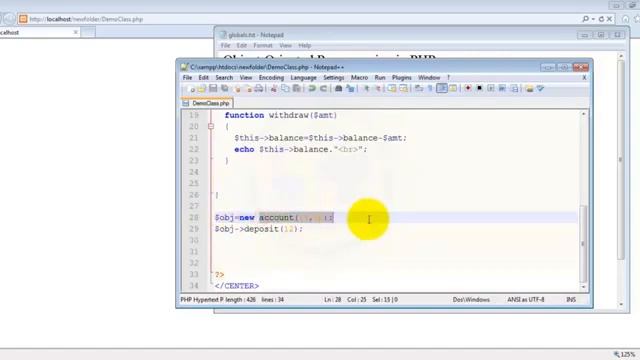Click the Stop recording black square icon
Image resolution: width=640 pixels, height=360 pixels.
coord(479,89)
